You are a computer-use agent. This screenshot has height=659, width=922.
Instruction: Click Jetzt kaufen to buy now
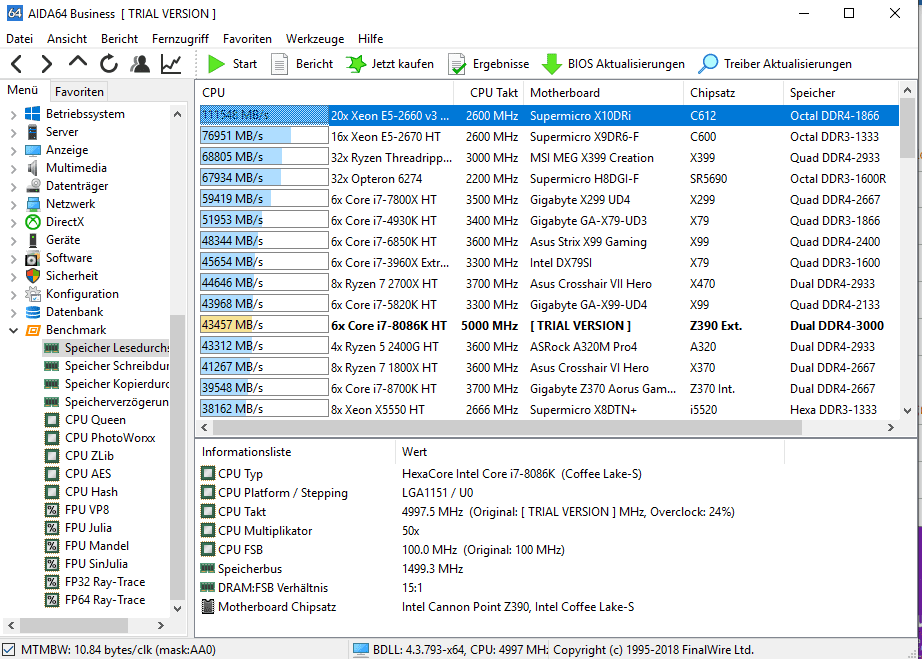(x=390, y=63)
